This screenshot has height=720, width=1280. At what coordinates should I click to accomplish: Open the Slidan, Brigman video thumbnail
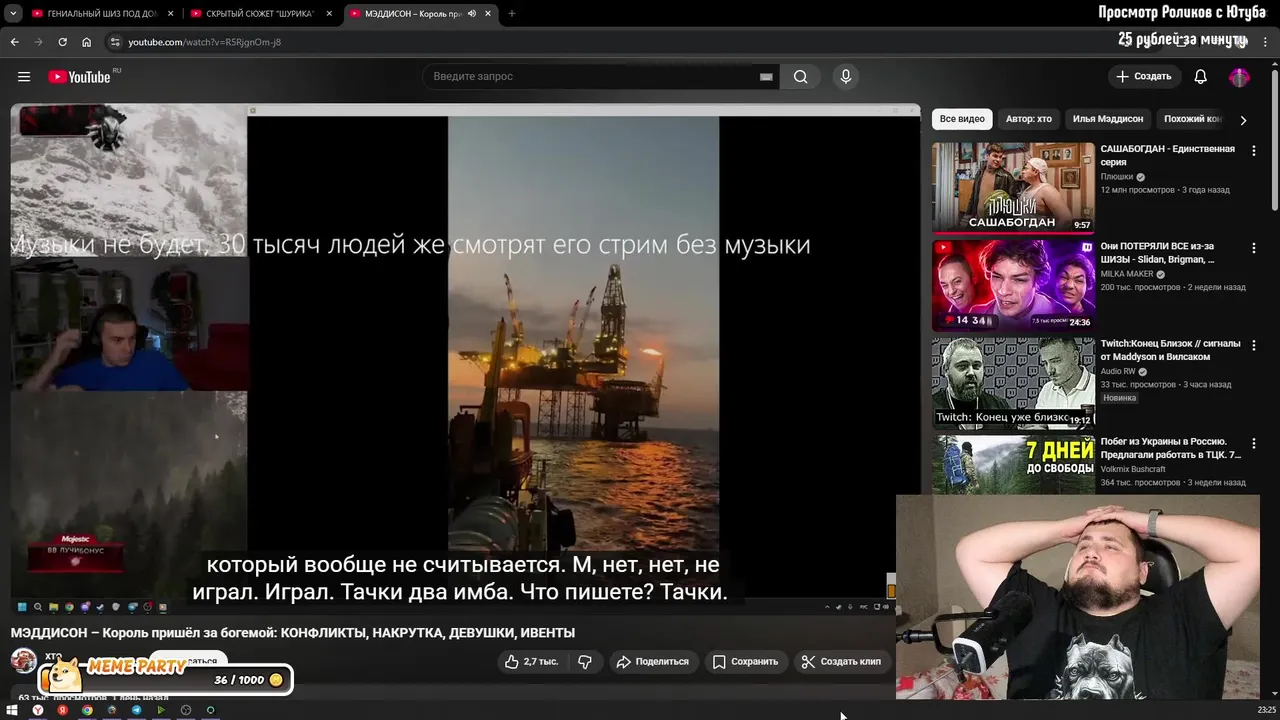pos(1013,285)
